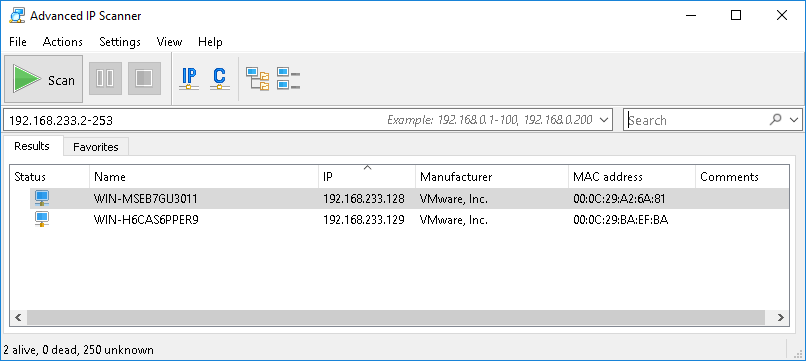Click the horizontal scrollbar right arrow
The image size is (806, 361).
pyautogui.click(x=780, y=317)
